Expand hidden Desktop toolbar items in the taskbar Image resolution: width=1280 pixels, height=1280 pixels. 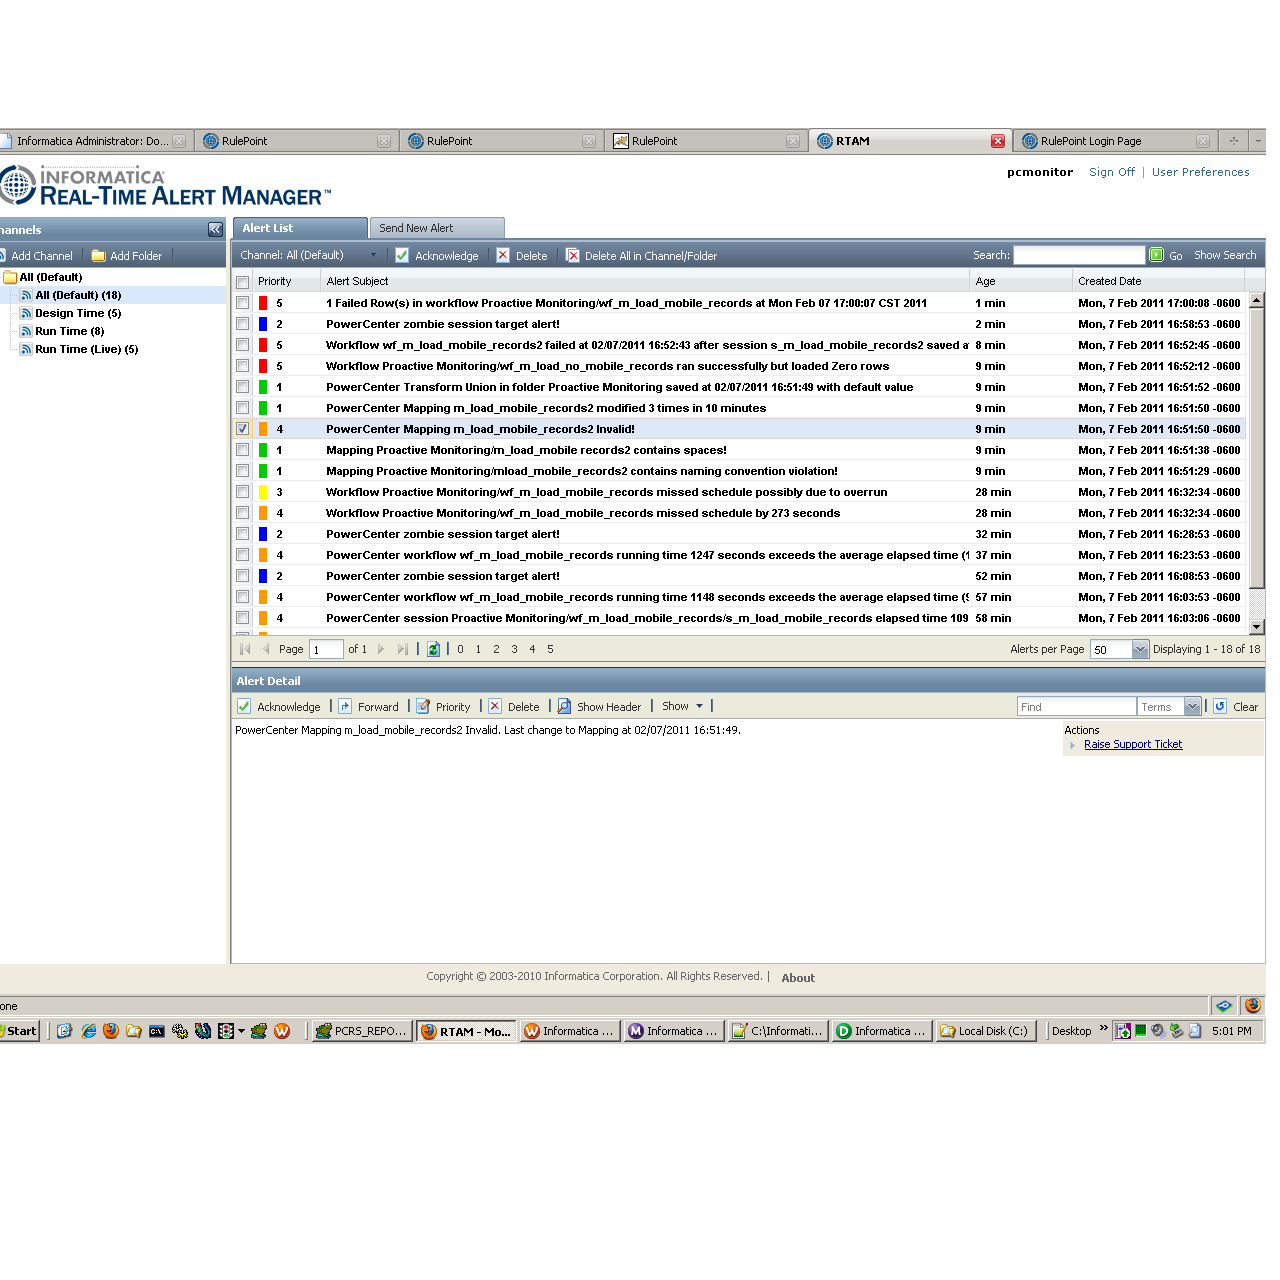(x=1104, y=1028)
